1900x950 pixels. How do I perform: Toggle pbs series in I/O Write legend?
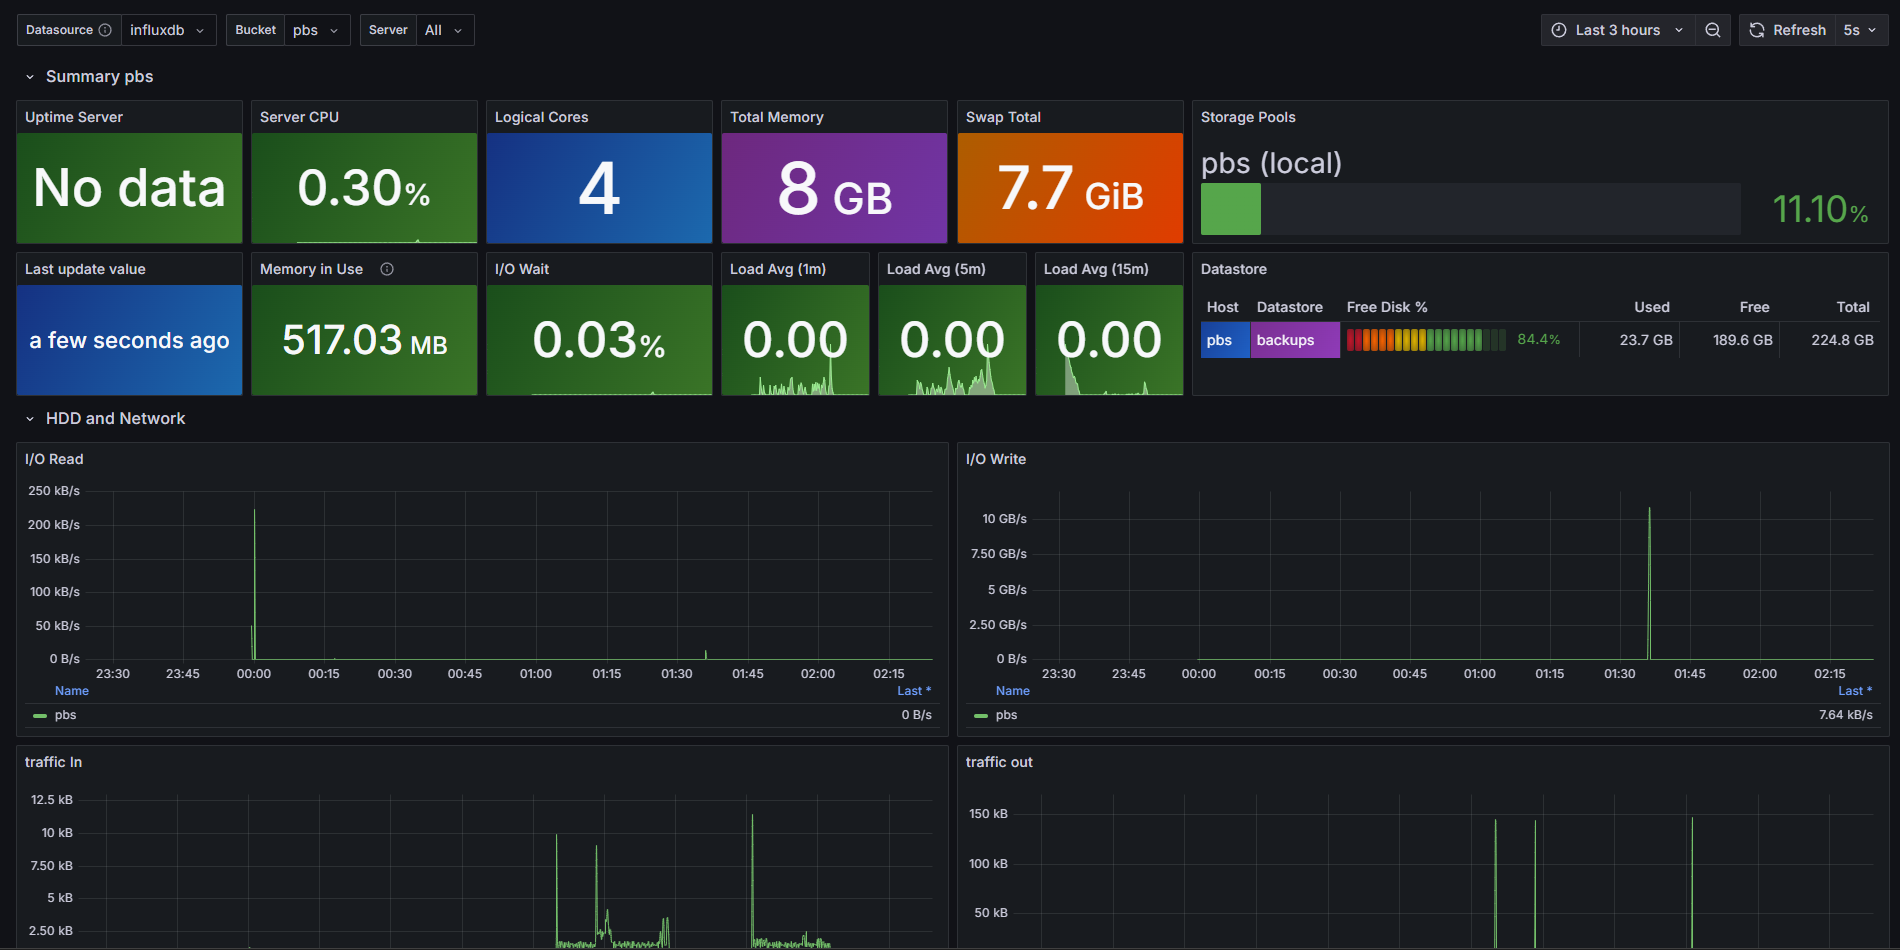1006,715
